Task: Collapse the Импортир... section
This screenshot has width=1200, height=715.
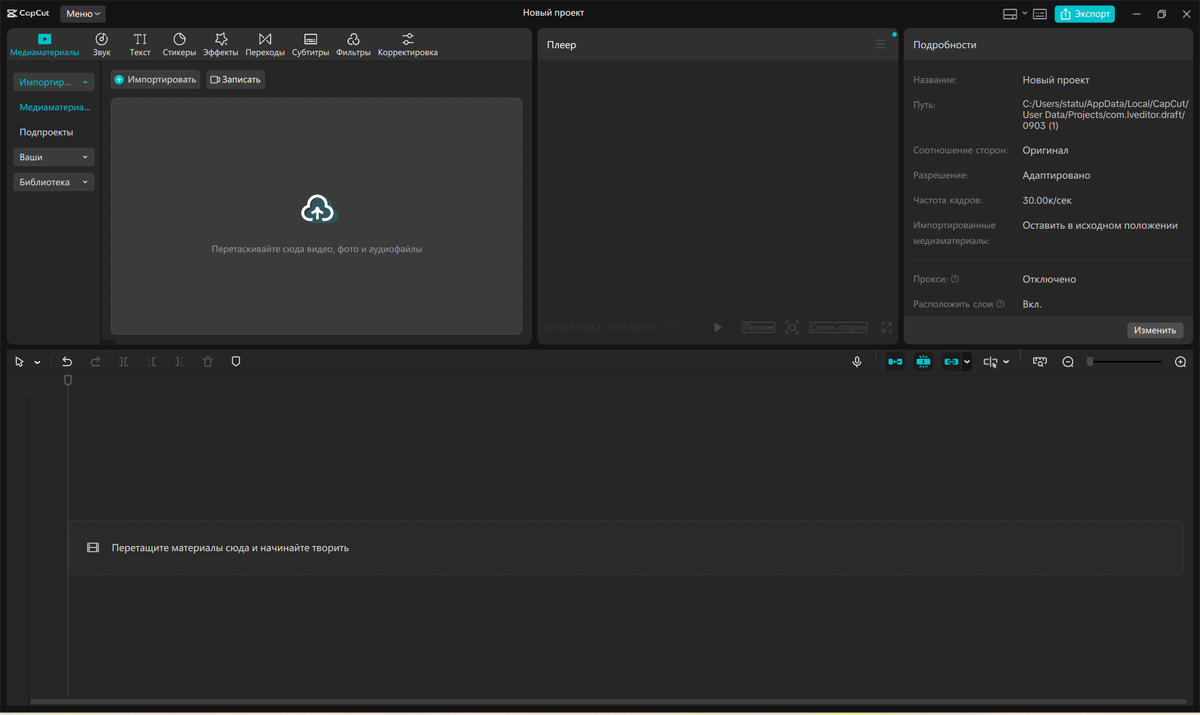Action: (x=54, y=82)
